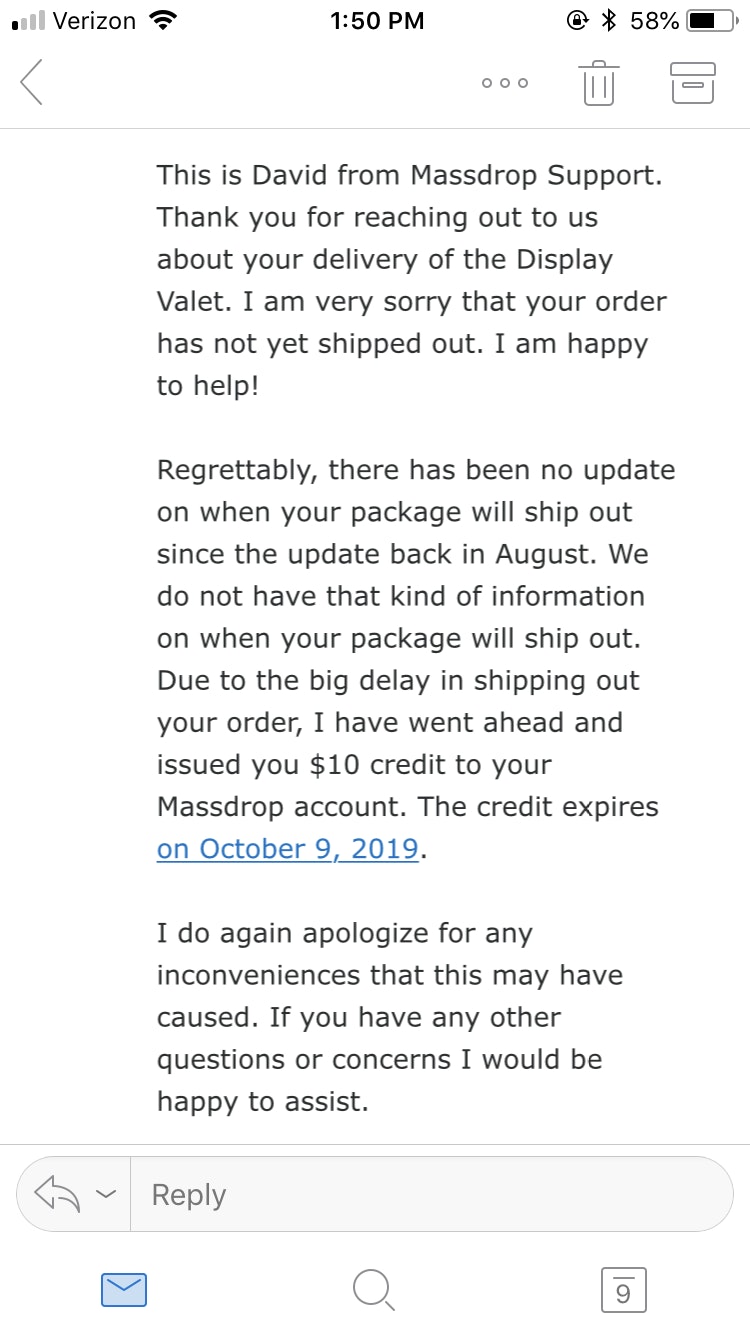Viewport: 750px width, 1334px height.
Task: Tap the Wi-Fi status icon
Action: pyautogui.click(x=160, y=20)
